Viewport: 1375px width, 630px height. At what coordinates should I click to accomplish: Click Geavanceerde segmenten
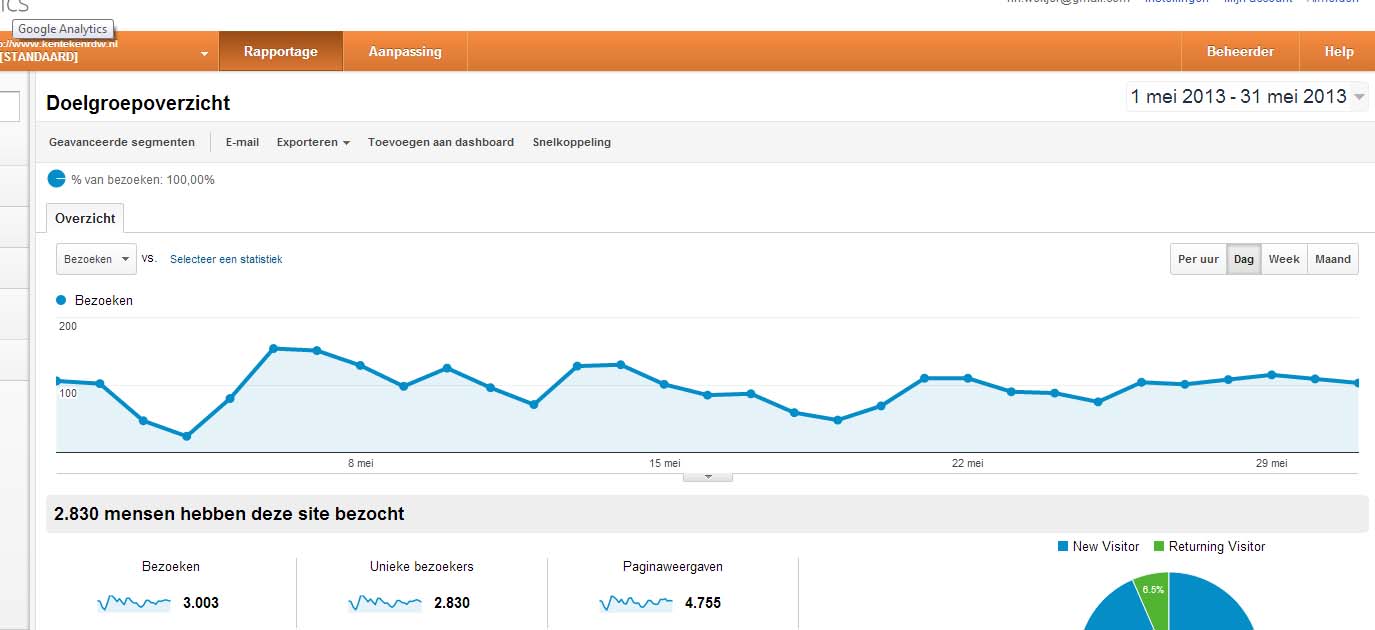[122, 142]
